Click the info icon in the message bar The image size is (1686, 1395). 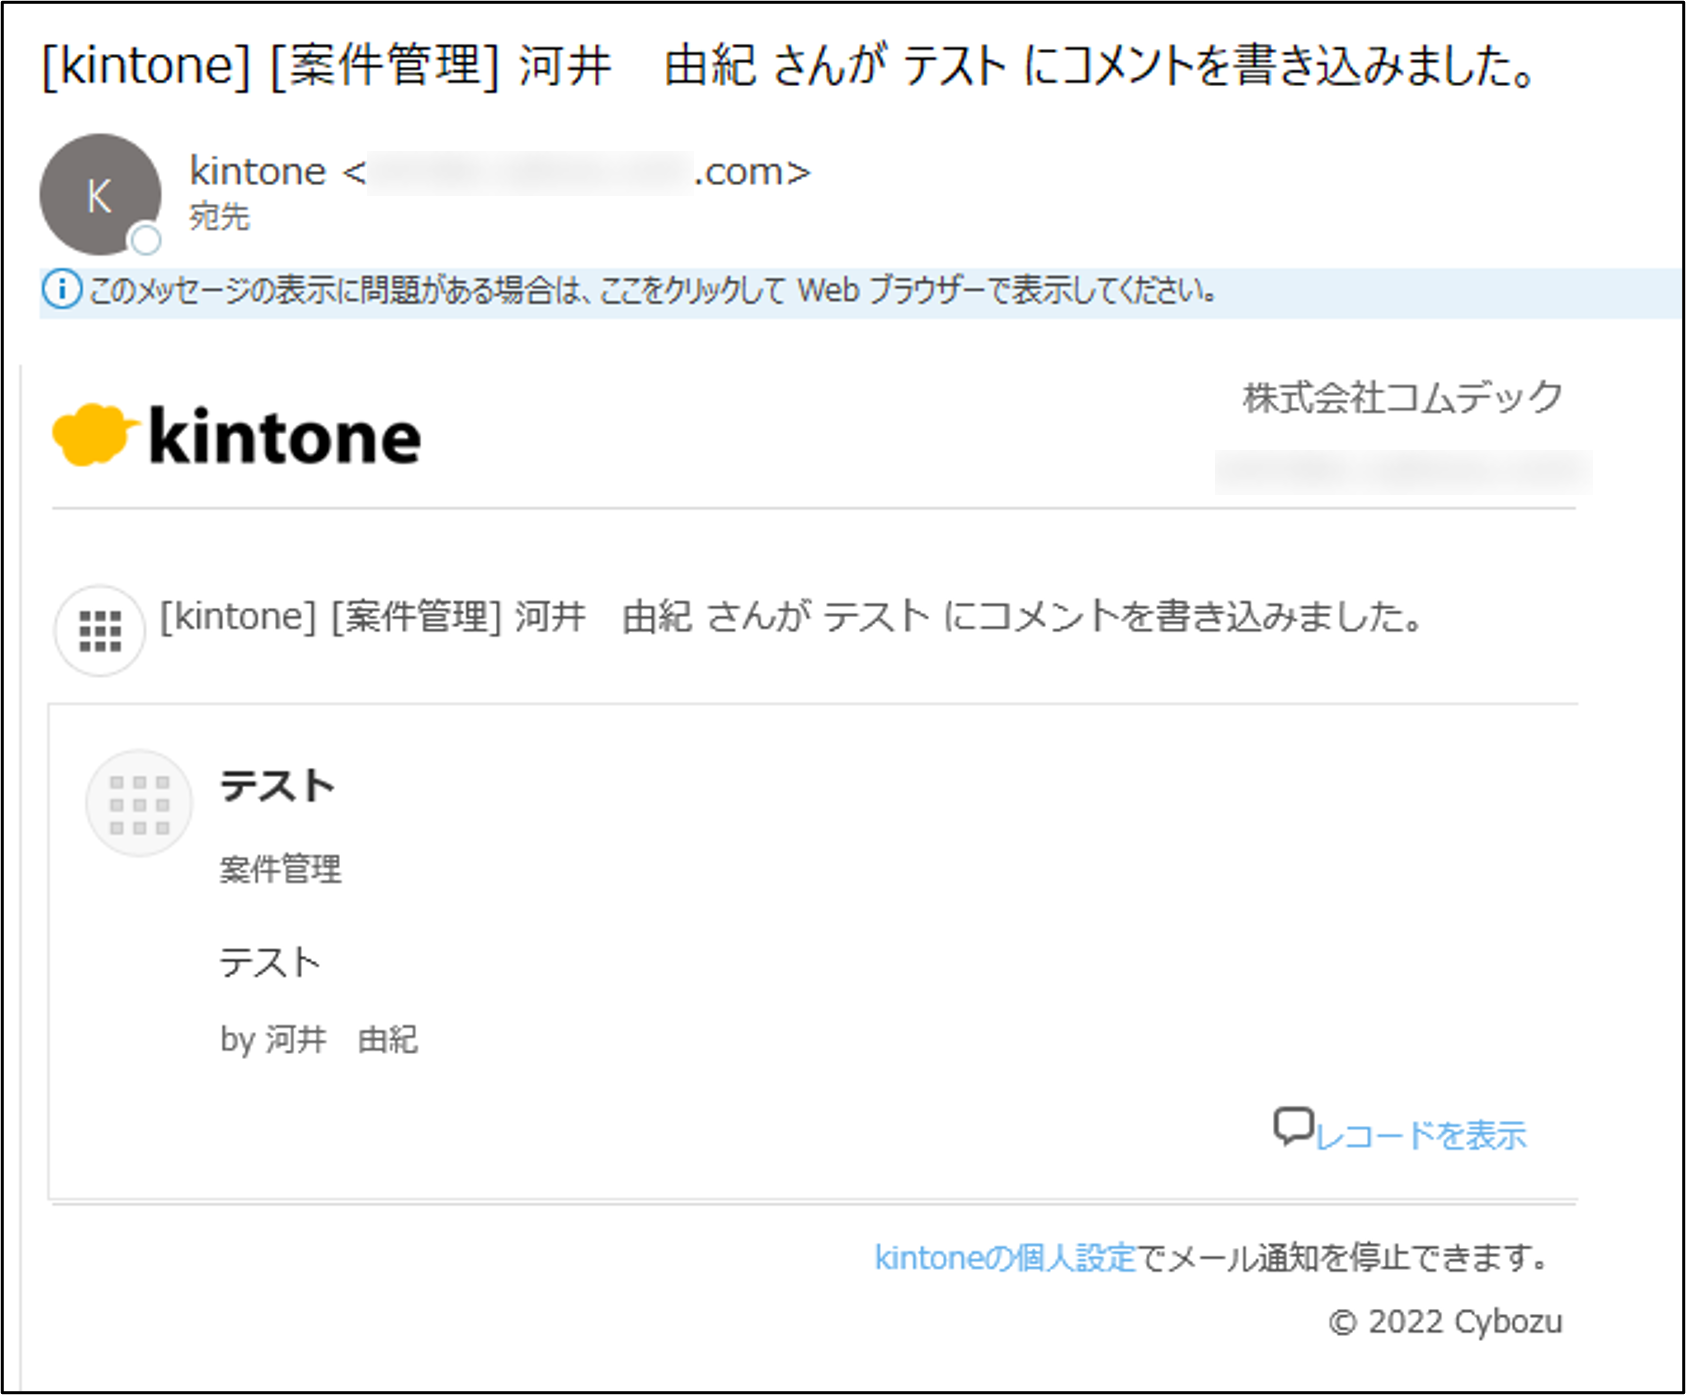pyautogui.click(x=61, y=291)
